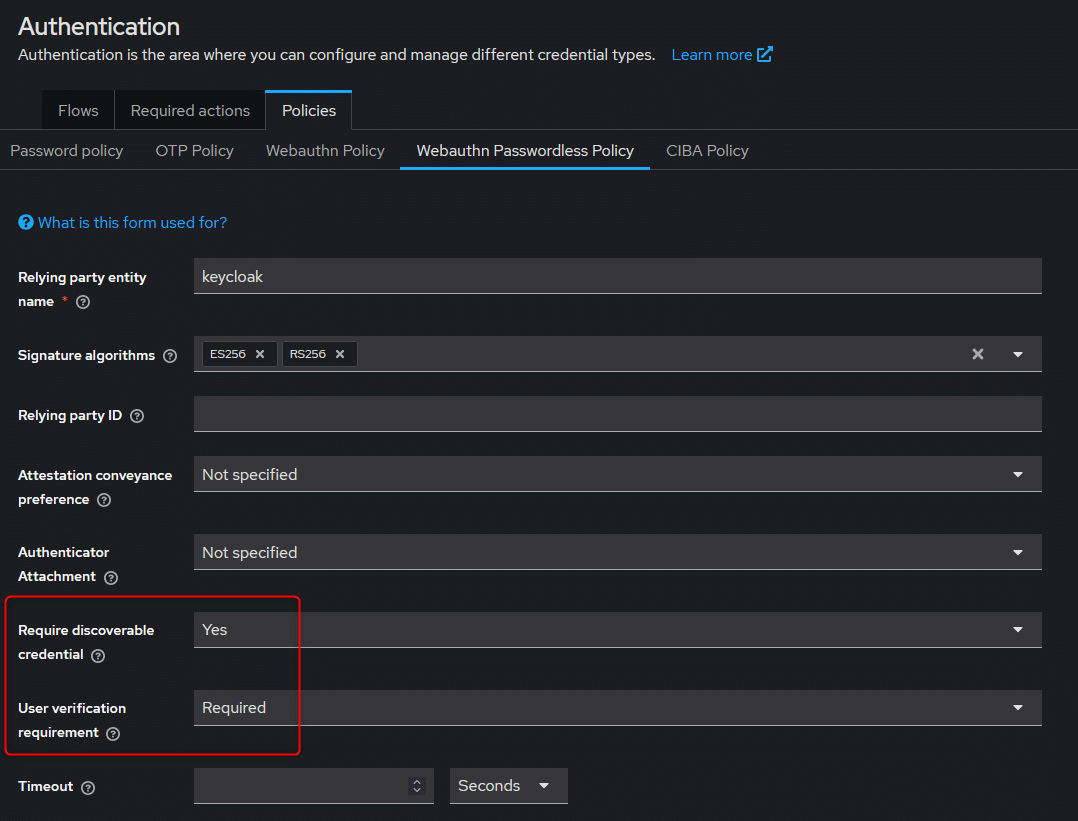Select Webauthn Passwordless Policy sub-tab

tap(525, 151)
